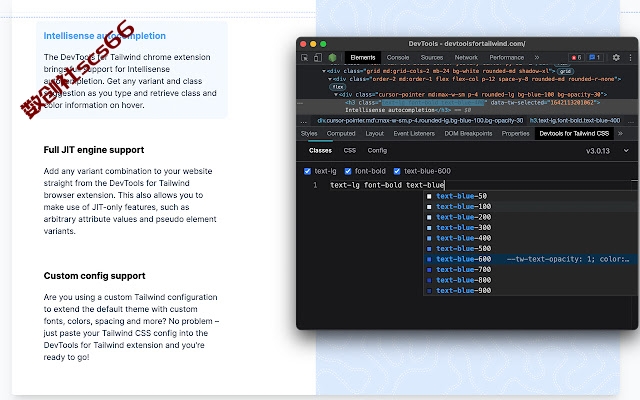Screen dimensions: 640x400
Task: Select the Devtools for Tailwind CSS tab
Action: point(574,133)
